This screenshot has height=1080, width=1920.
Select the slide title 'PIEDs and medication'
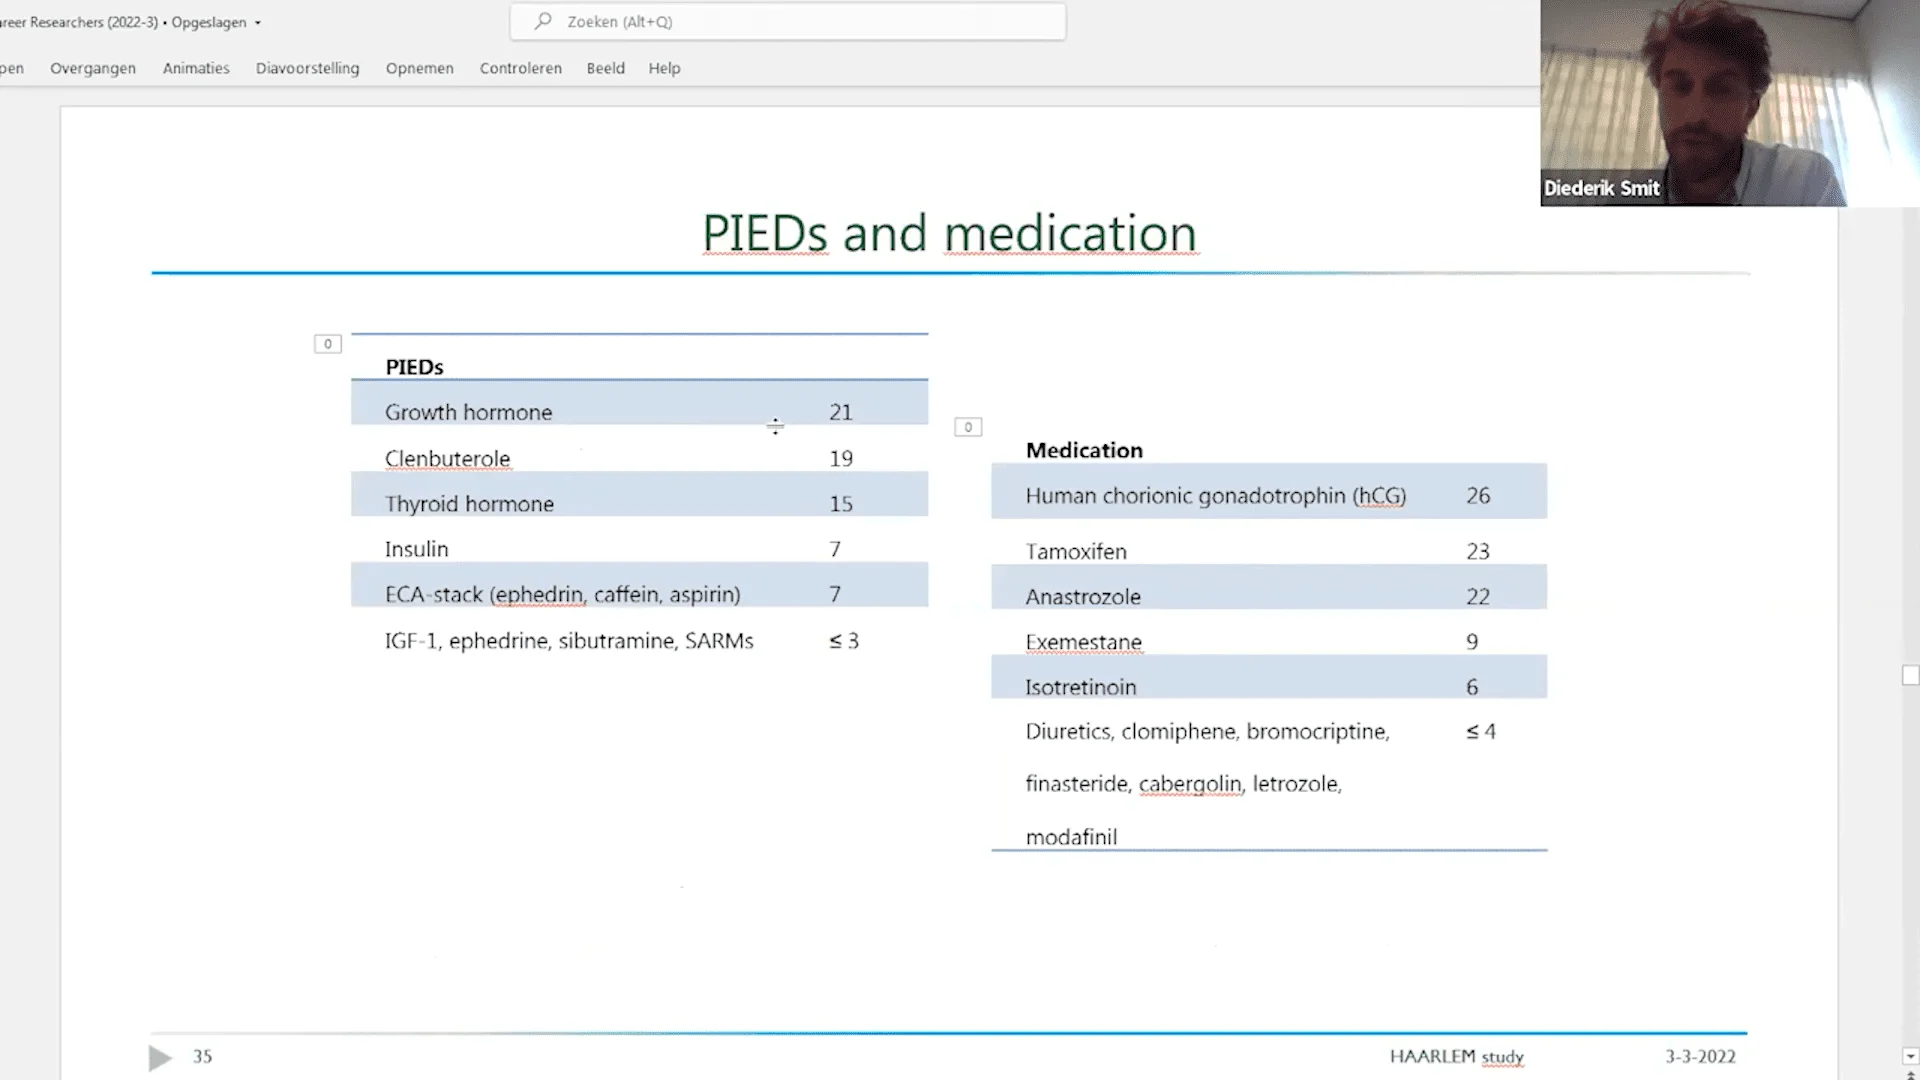[x=949, y=233]
